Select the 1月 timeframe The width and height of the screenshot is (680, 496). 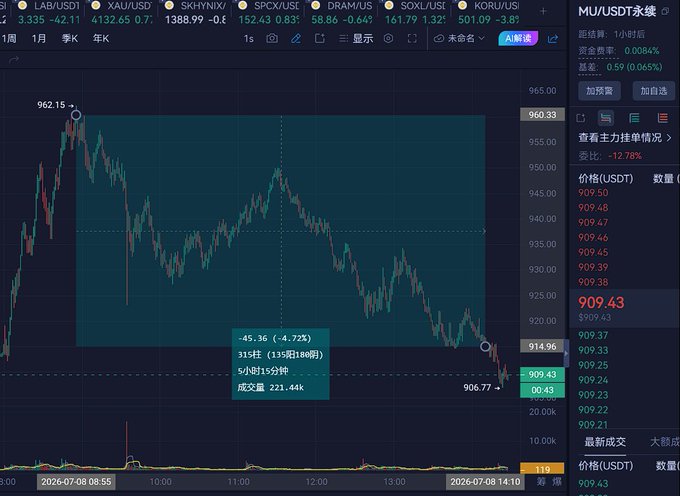[x=39, y=39]
